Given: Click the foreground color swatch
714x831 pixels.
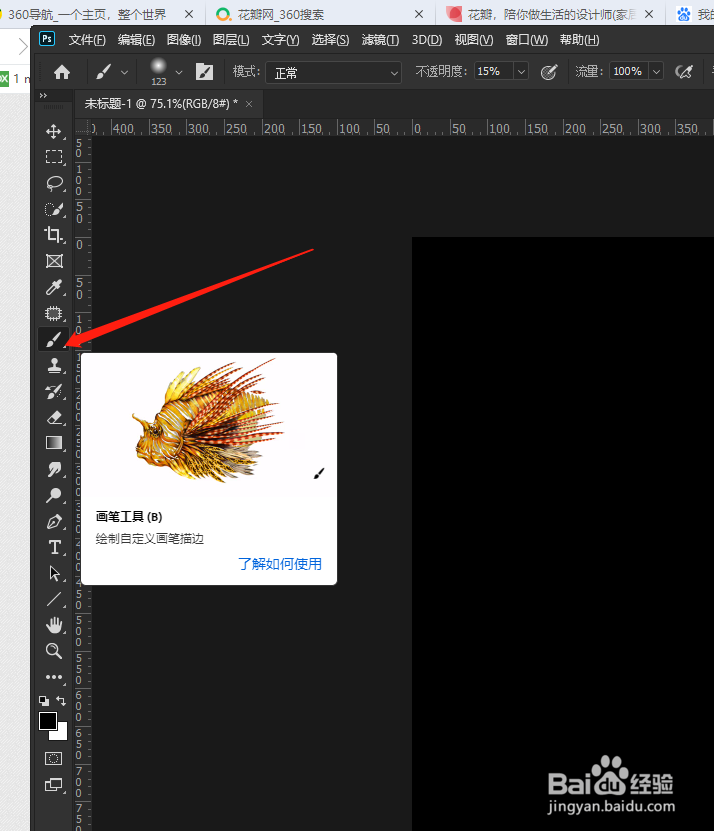Looking at the screenshot, I should pos(47,721).
